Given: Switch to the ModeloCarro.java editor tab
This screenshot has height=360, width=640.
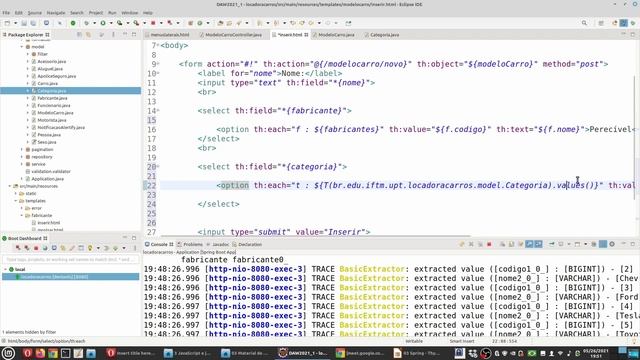Looking at the screenshot, I should click(x=336, y=35).
